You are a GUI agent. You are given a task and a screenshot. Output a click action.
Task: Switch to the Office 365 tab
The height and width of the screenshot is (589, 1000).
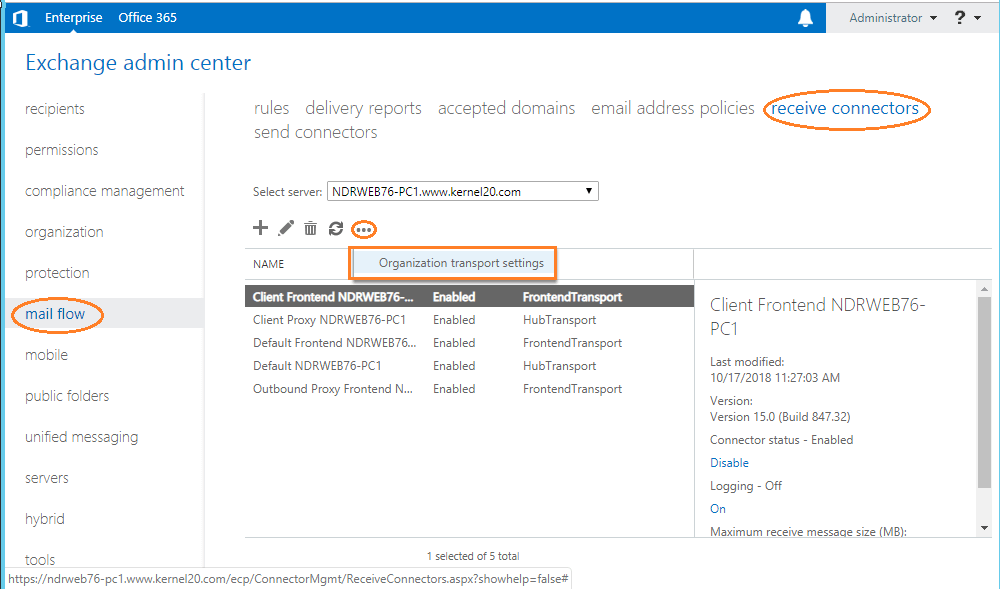tap(147, 18)
